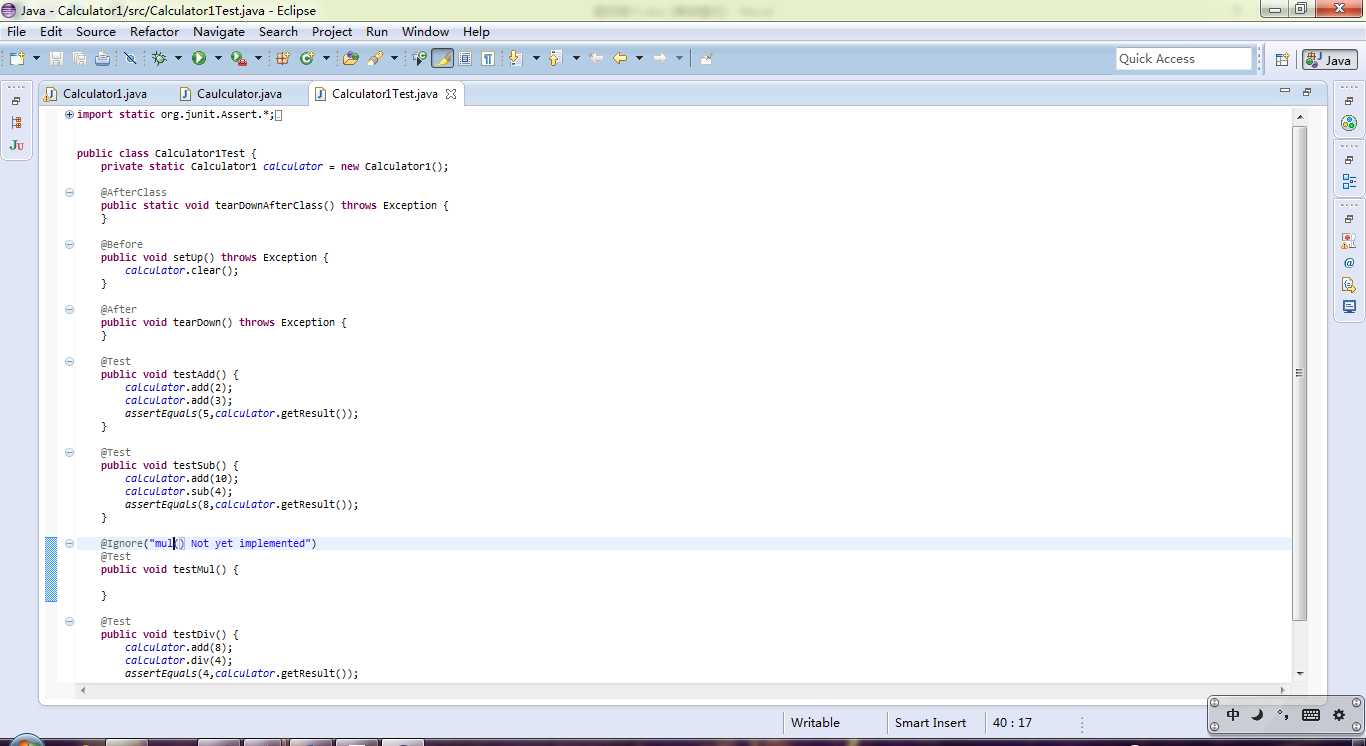
Task: Open the Project menu
Action: [x=332, y=32]
